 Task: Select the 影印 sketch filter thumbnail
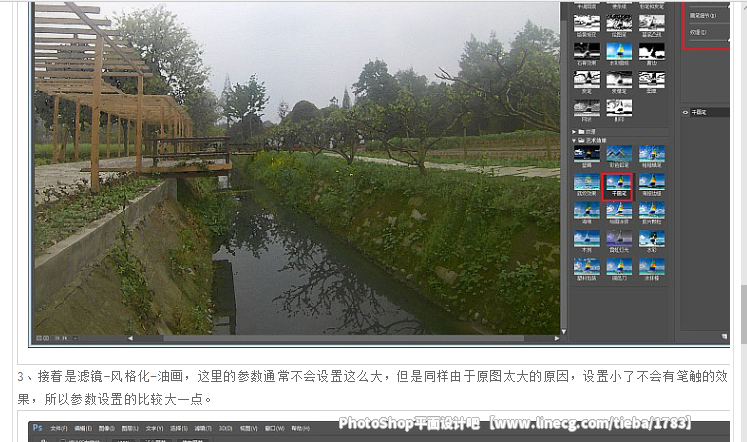point(619,107)
